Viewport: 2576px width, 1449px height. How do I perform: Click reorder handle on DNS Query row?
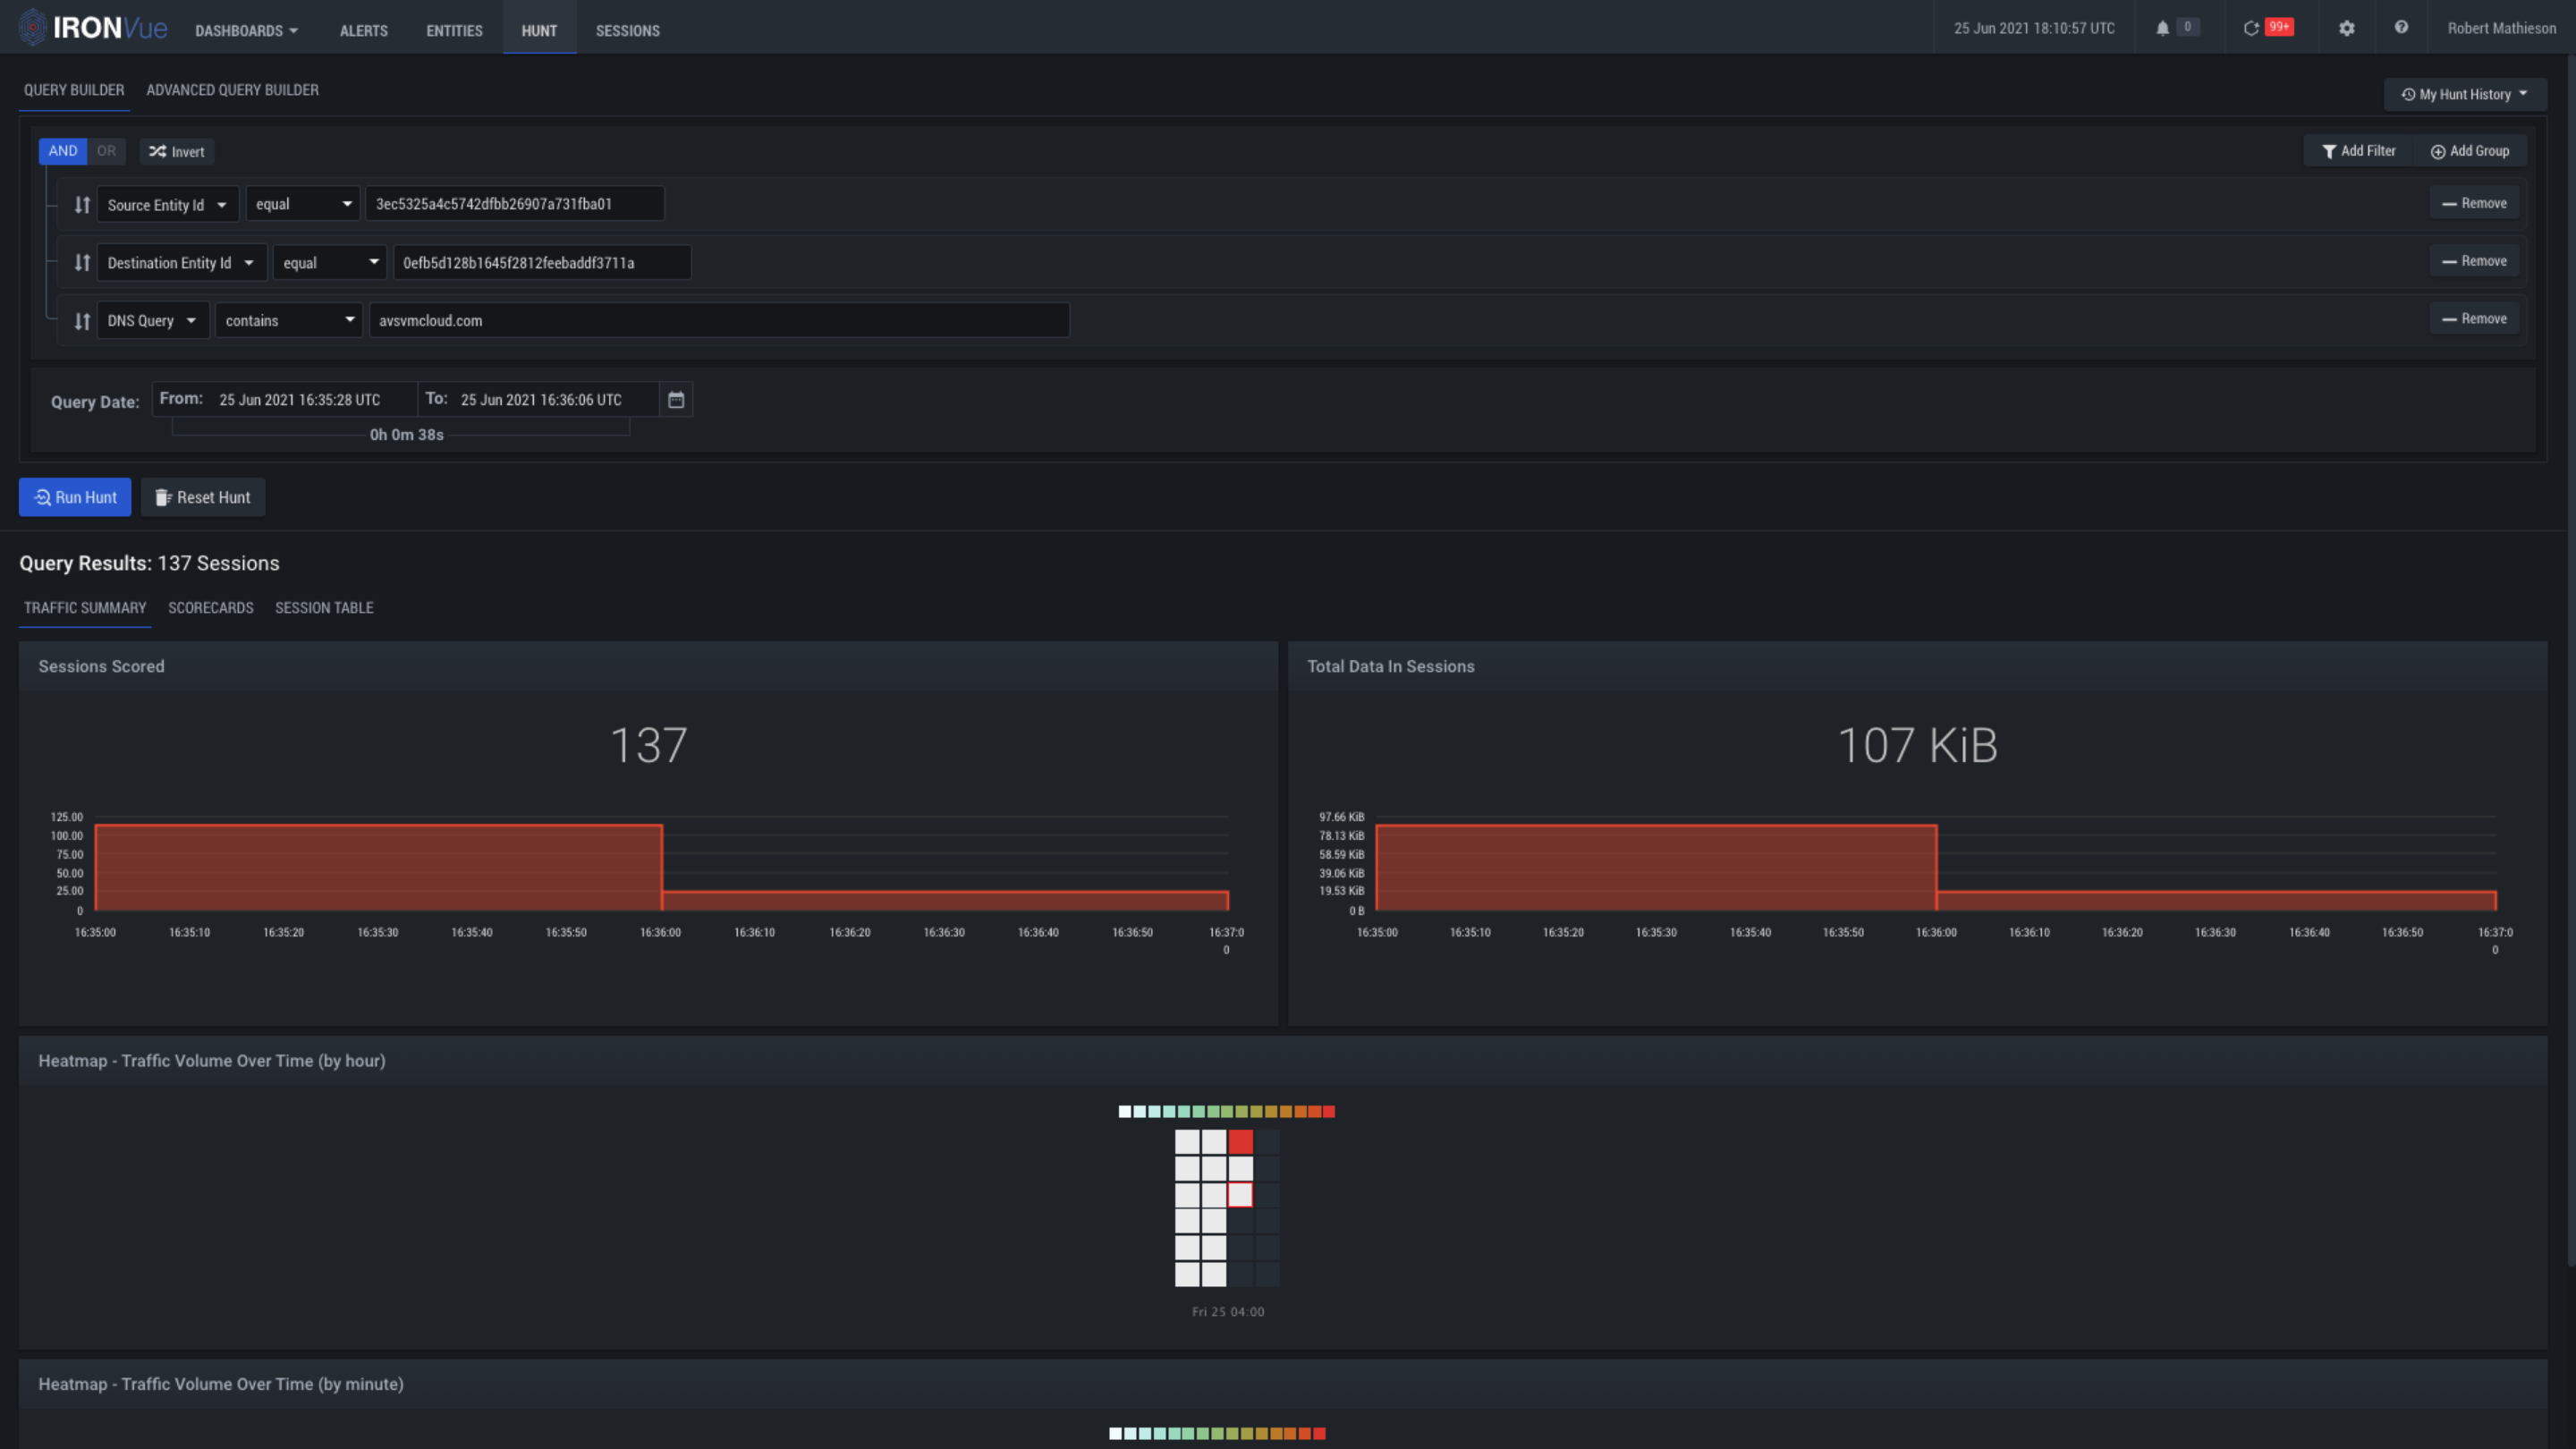82,321
